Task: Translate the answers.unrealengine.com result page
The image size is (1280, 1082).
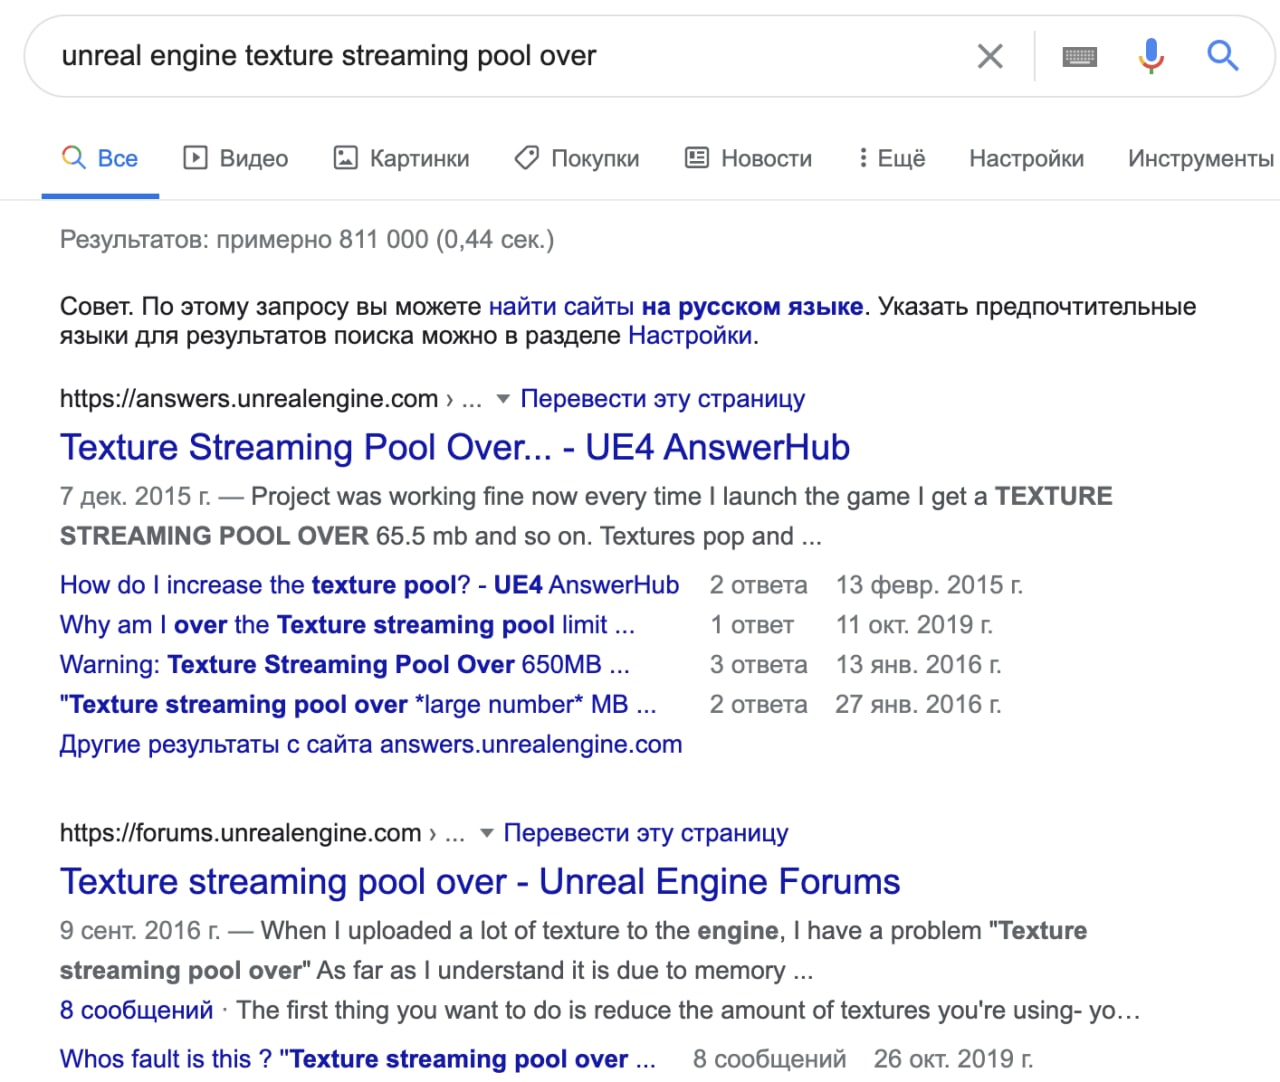Action: pos(662,399)
